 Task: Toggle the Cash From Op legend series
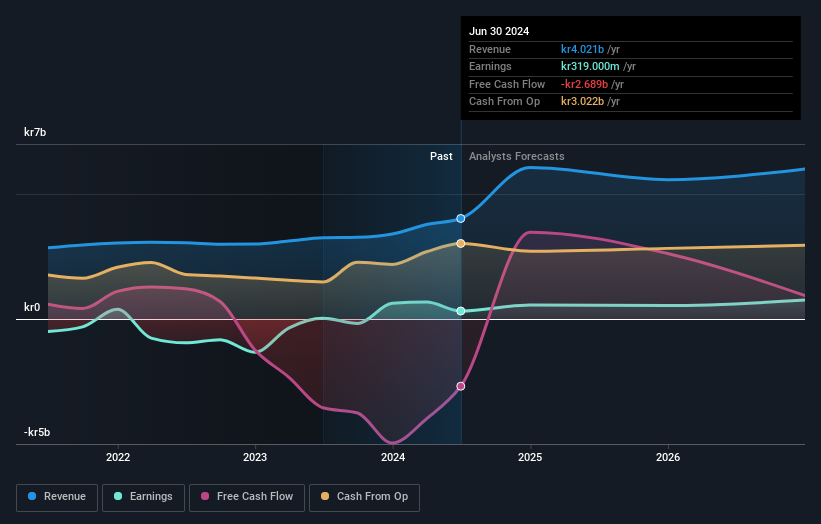click(x=364, y=497)
